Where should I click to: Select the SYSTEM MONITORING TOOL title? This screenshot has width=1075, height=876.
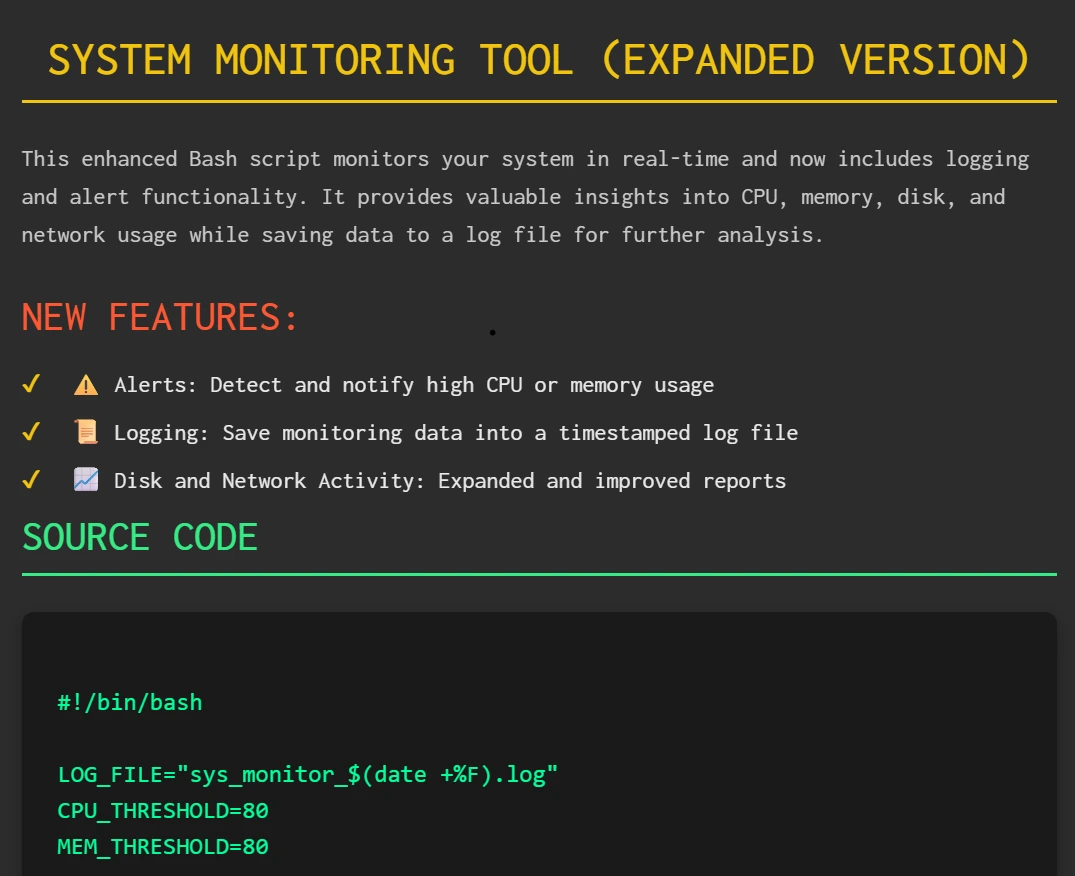pyautogui.click(x=537, y=59)
